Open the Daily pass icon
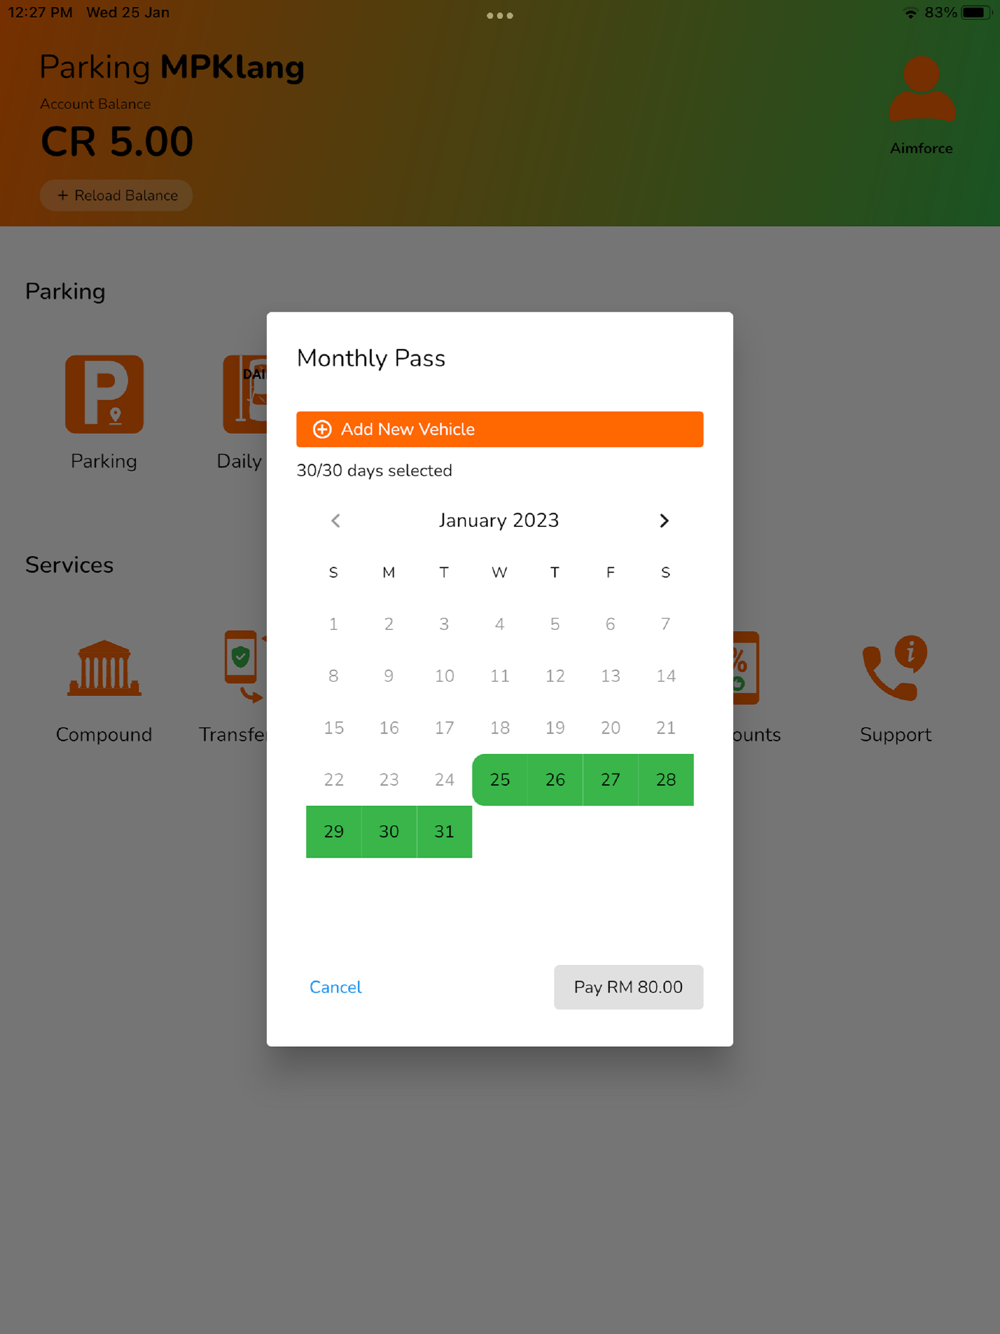 pos(245,394)
